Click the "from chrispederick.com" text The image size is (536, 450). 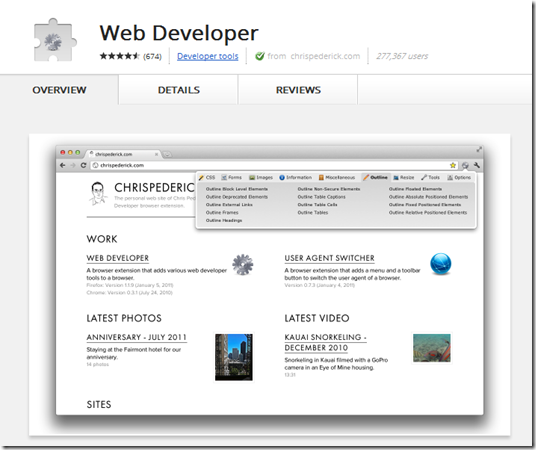coord(313,56)
